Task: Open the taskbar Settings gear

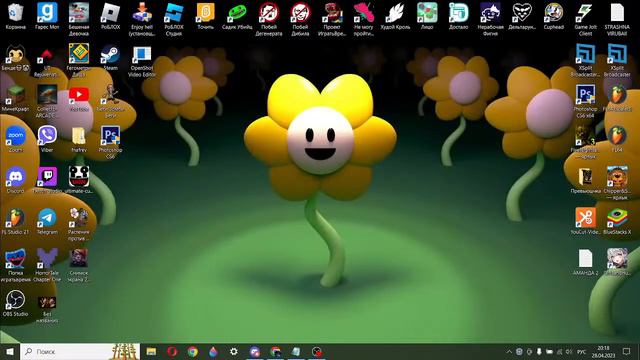Action: (233, 351)
